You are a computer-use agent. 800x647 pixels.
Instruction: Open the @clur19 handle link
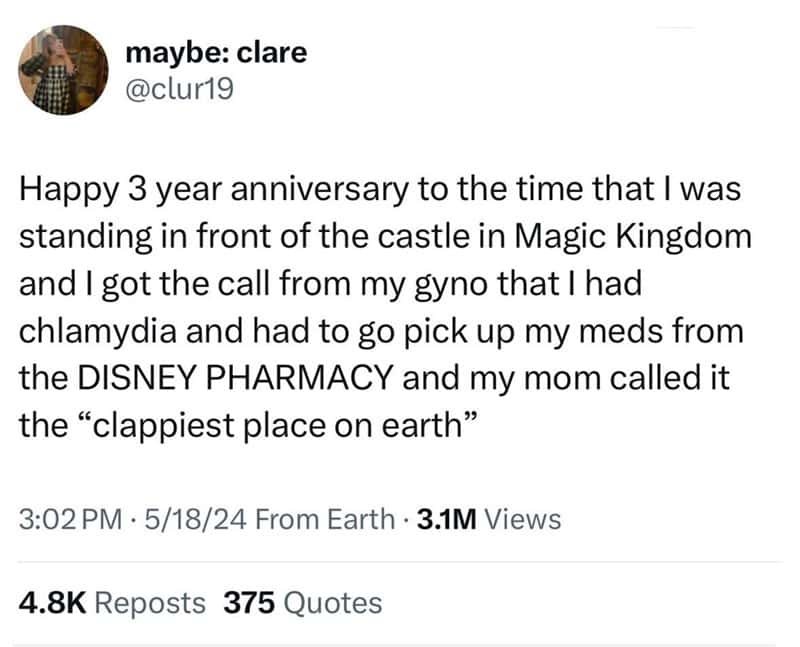click(x=179, y=88)
